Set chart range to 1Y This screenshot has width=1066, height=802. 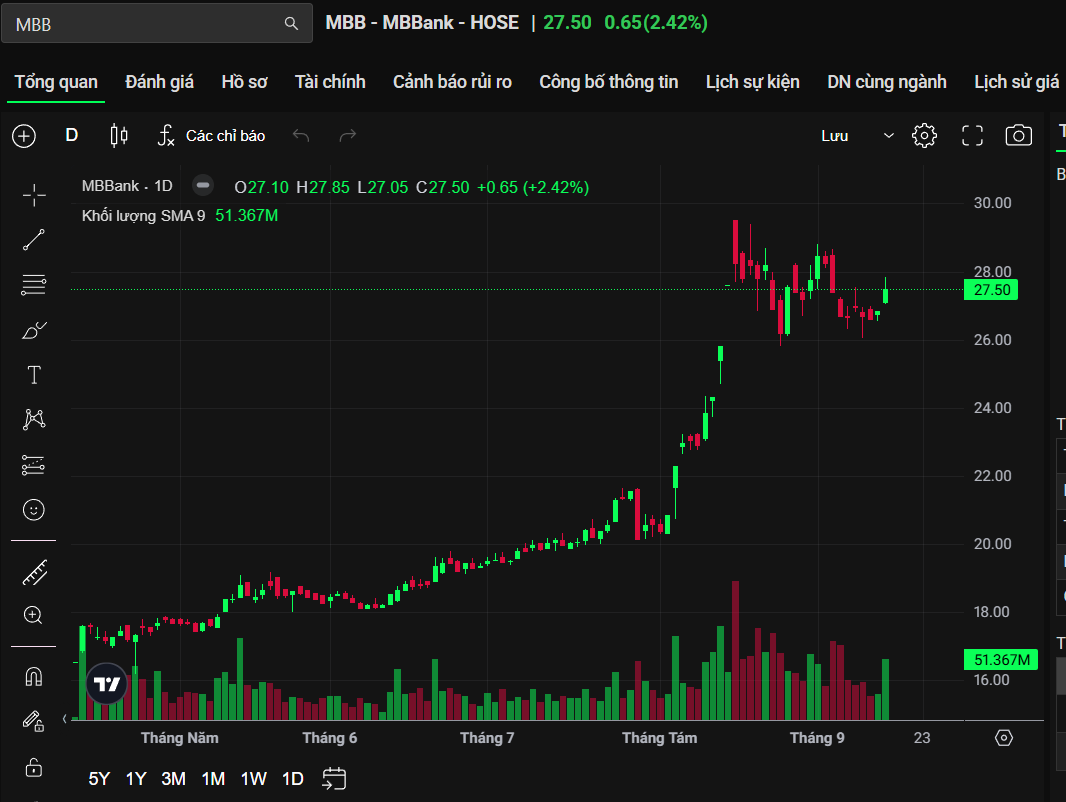[136, 779]
